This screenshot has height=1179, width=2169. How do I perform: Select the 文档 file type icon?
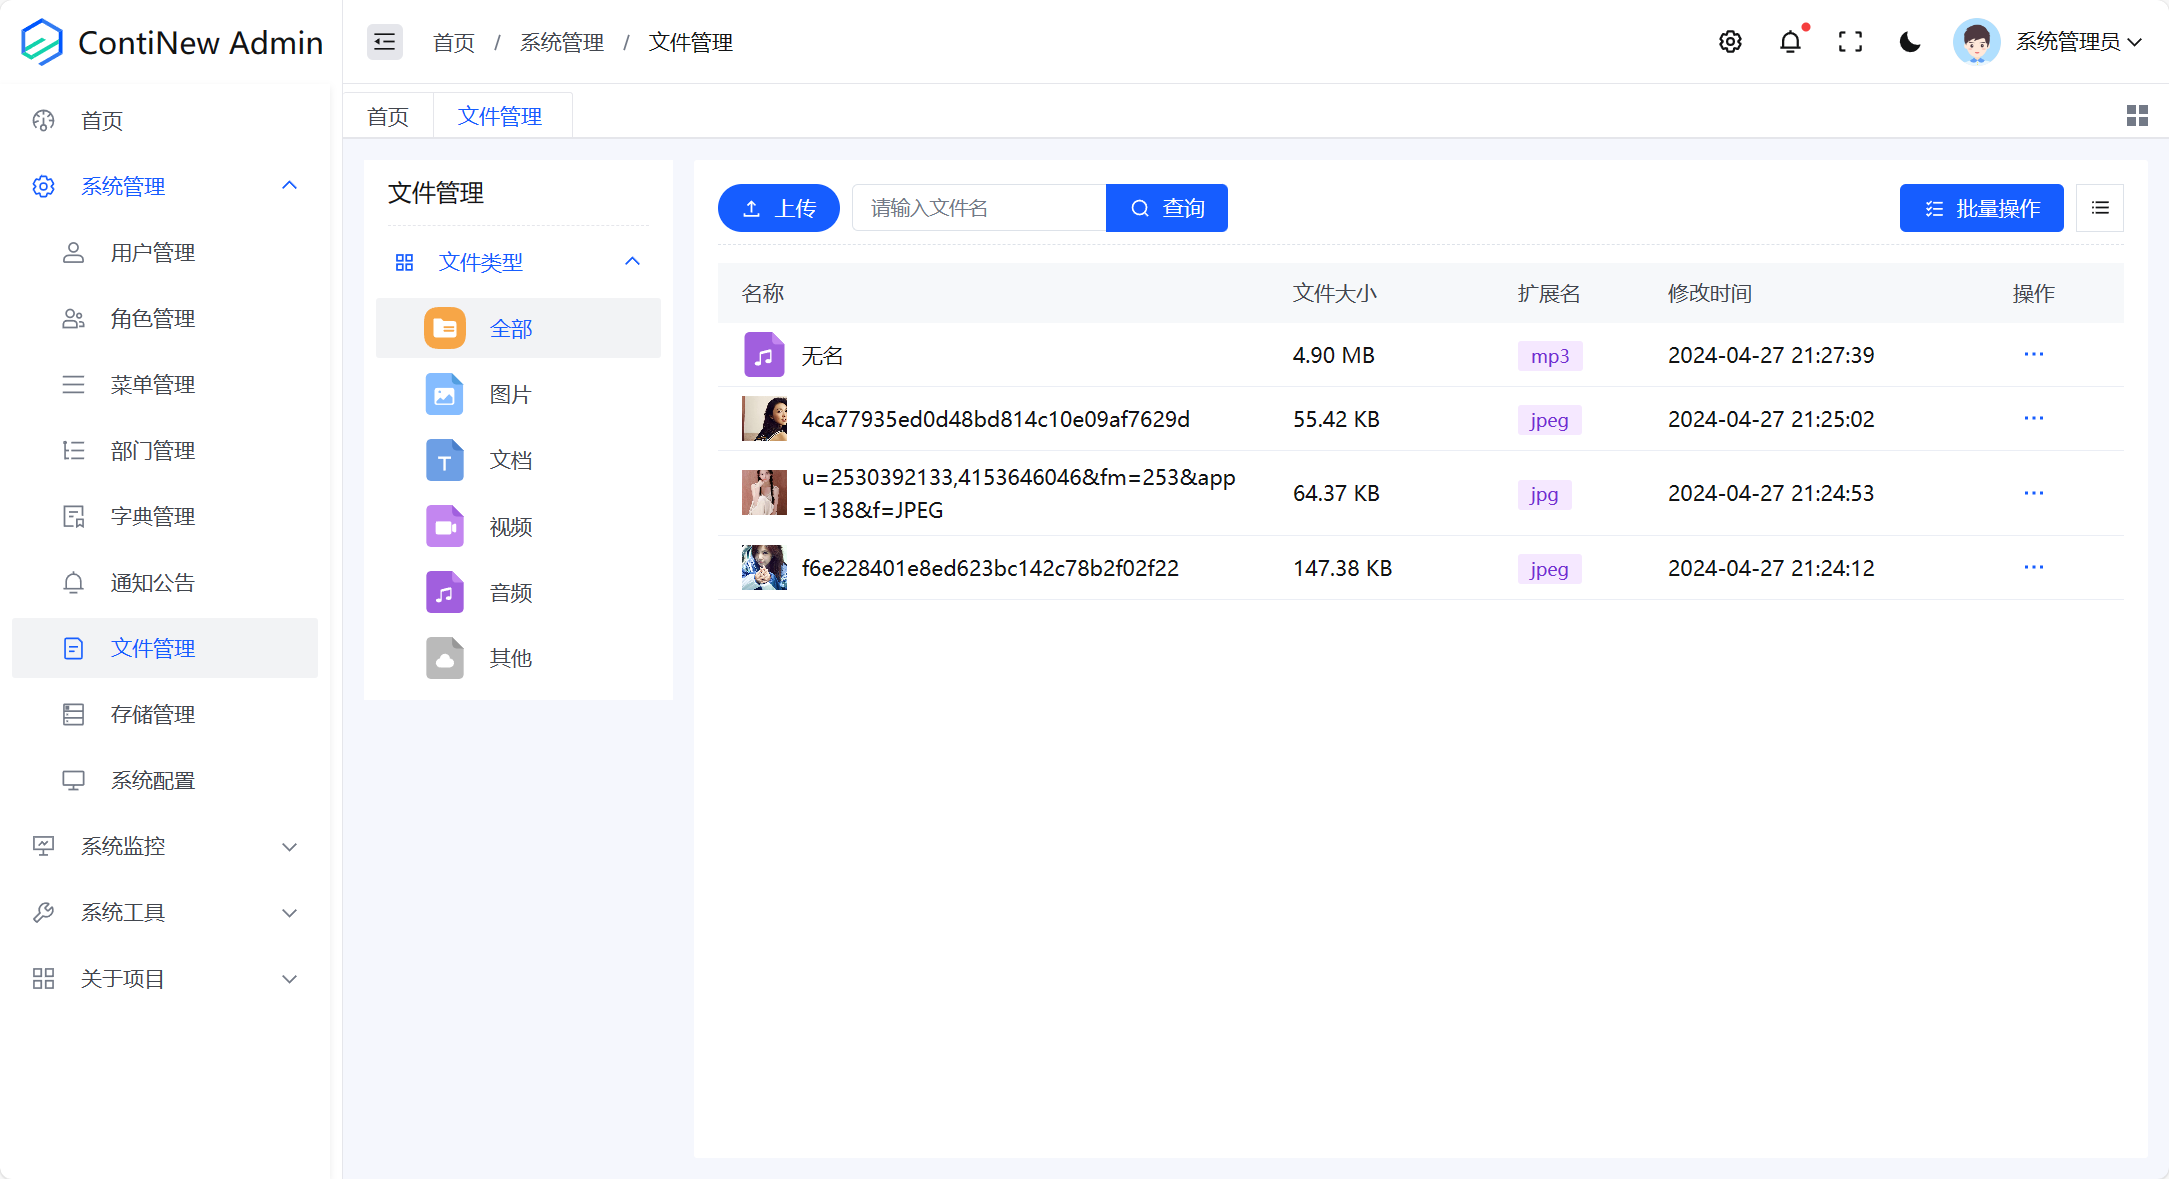(444, 460)
